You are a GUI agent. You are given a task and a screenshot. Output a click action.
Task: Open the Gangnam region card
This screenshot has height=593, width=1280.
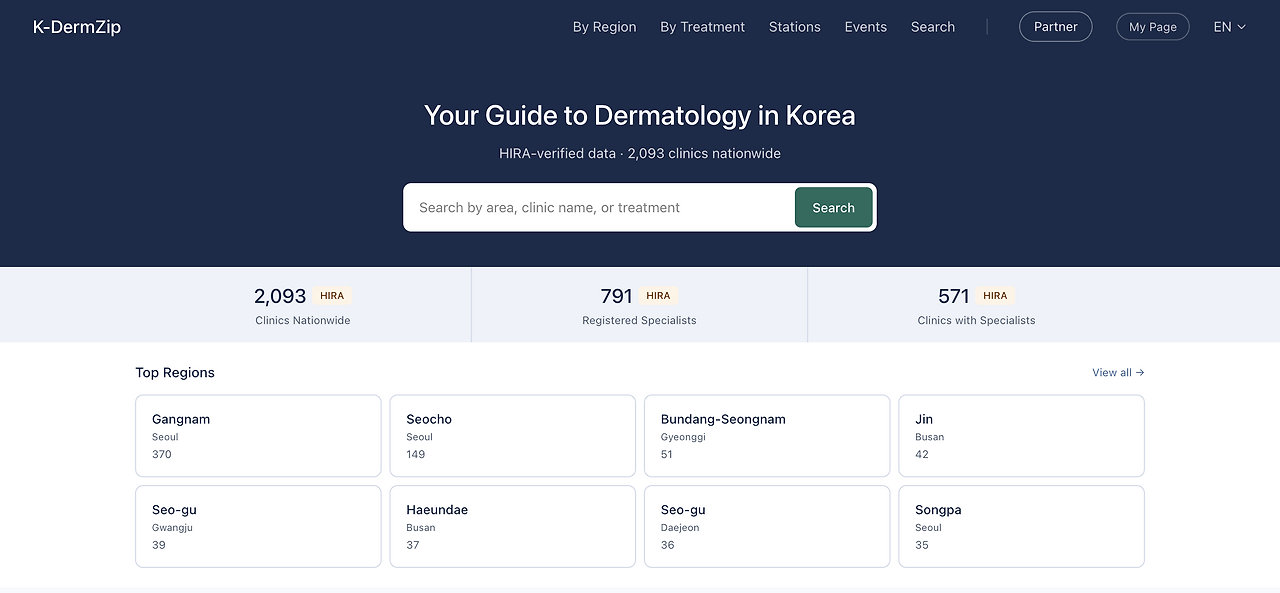[x=258, y=436]
